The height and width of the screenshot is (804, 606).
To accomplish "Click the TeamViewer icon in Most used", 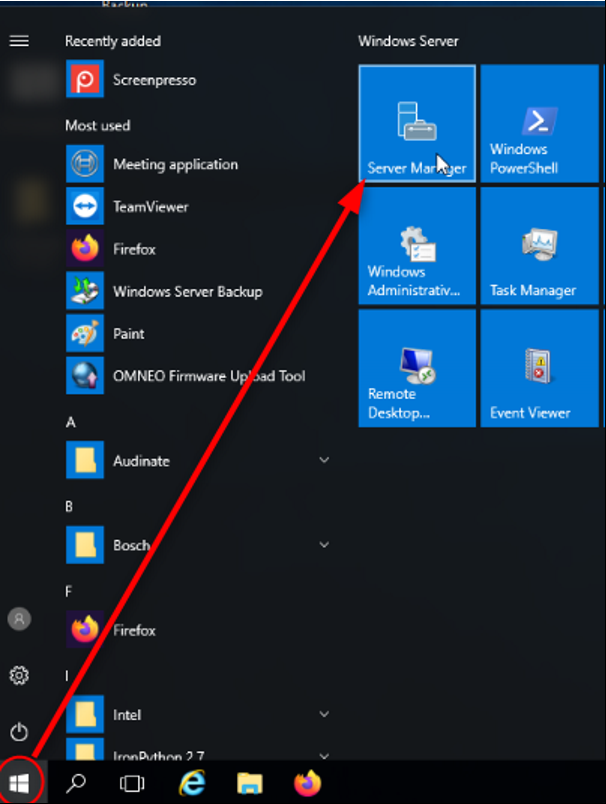I will (85, 206).
